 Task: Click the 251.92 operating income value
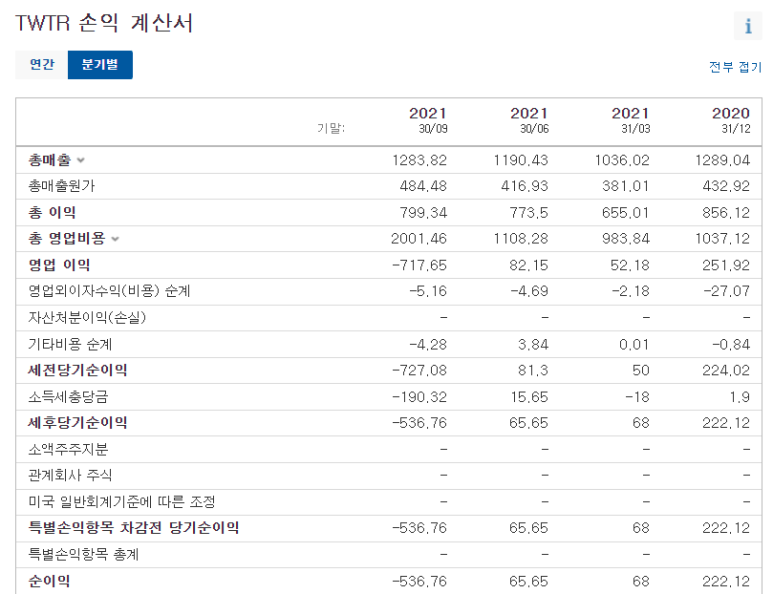[727, 266]
